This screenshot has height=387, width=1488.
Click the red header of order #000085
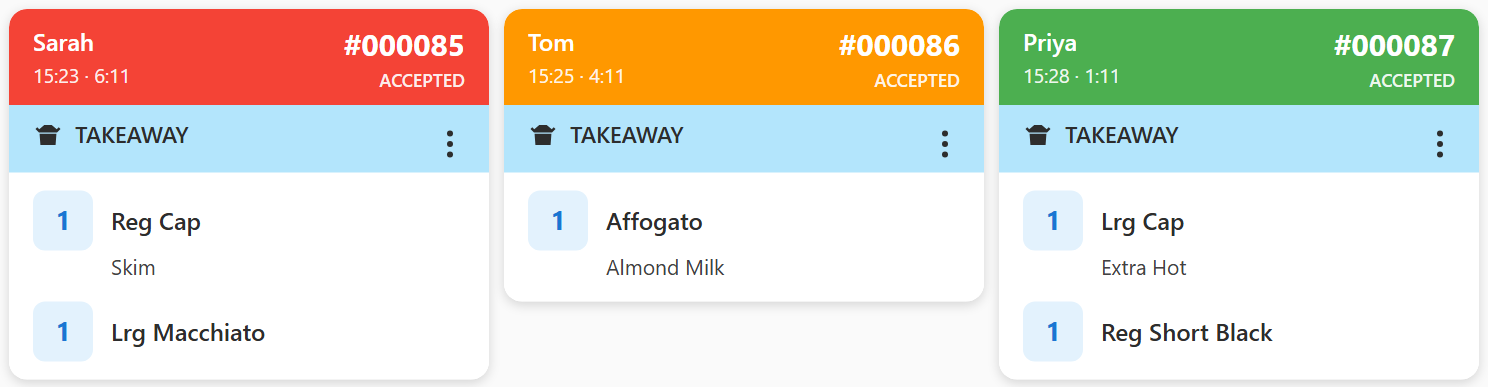click(x=249, y=57)
